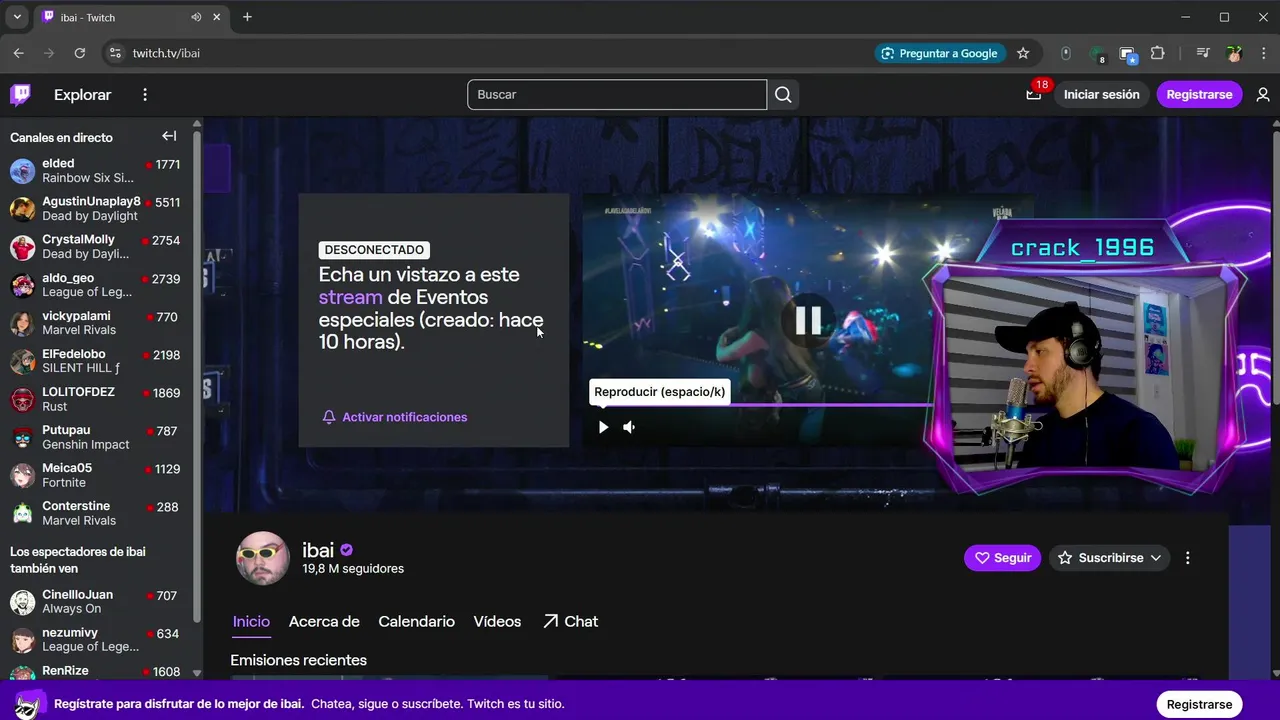Open nezumivy League of Legends channel
1280x720 pixels.
(x=97, y=640)
